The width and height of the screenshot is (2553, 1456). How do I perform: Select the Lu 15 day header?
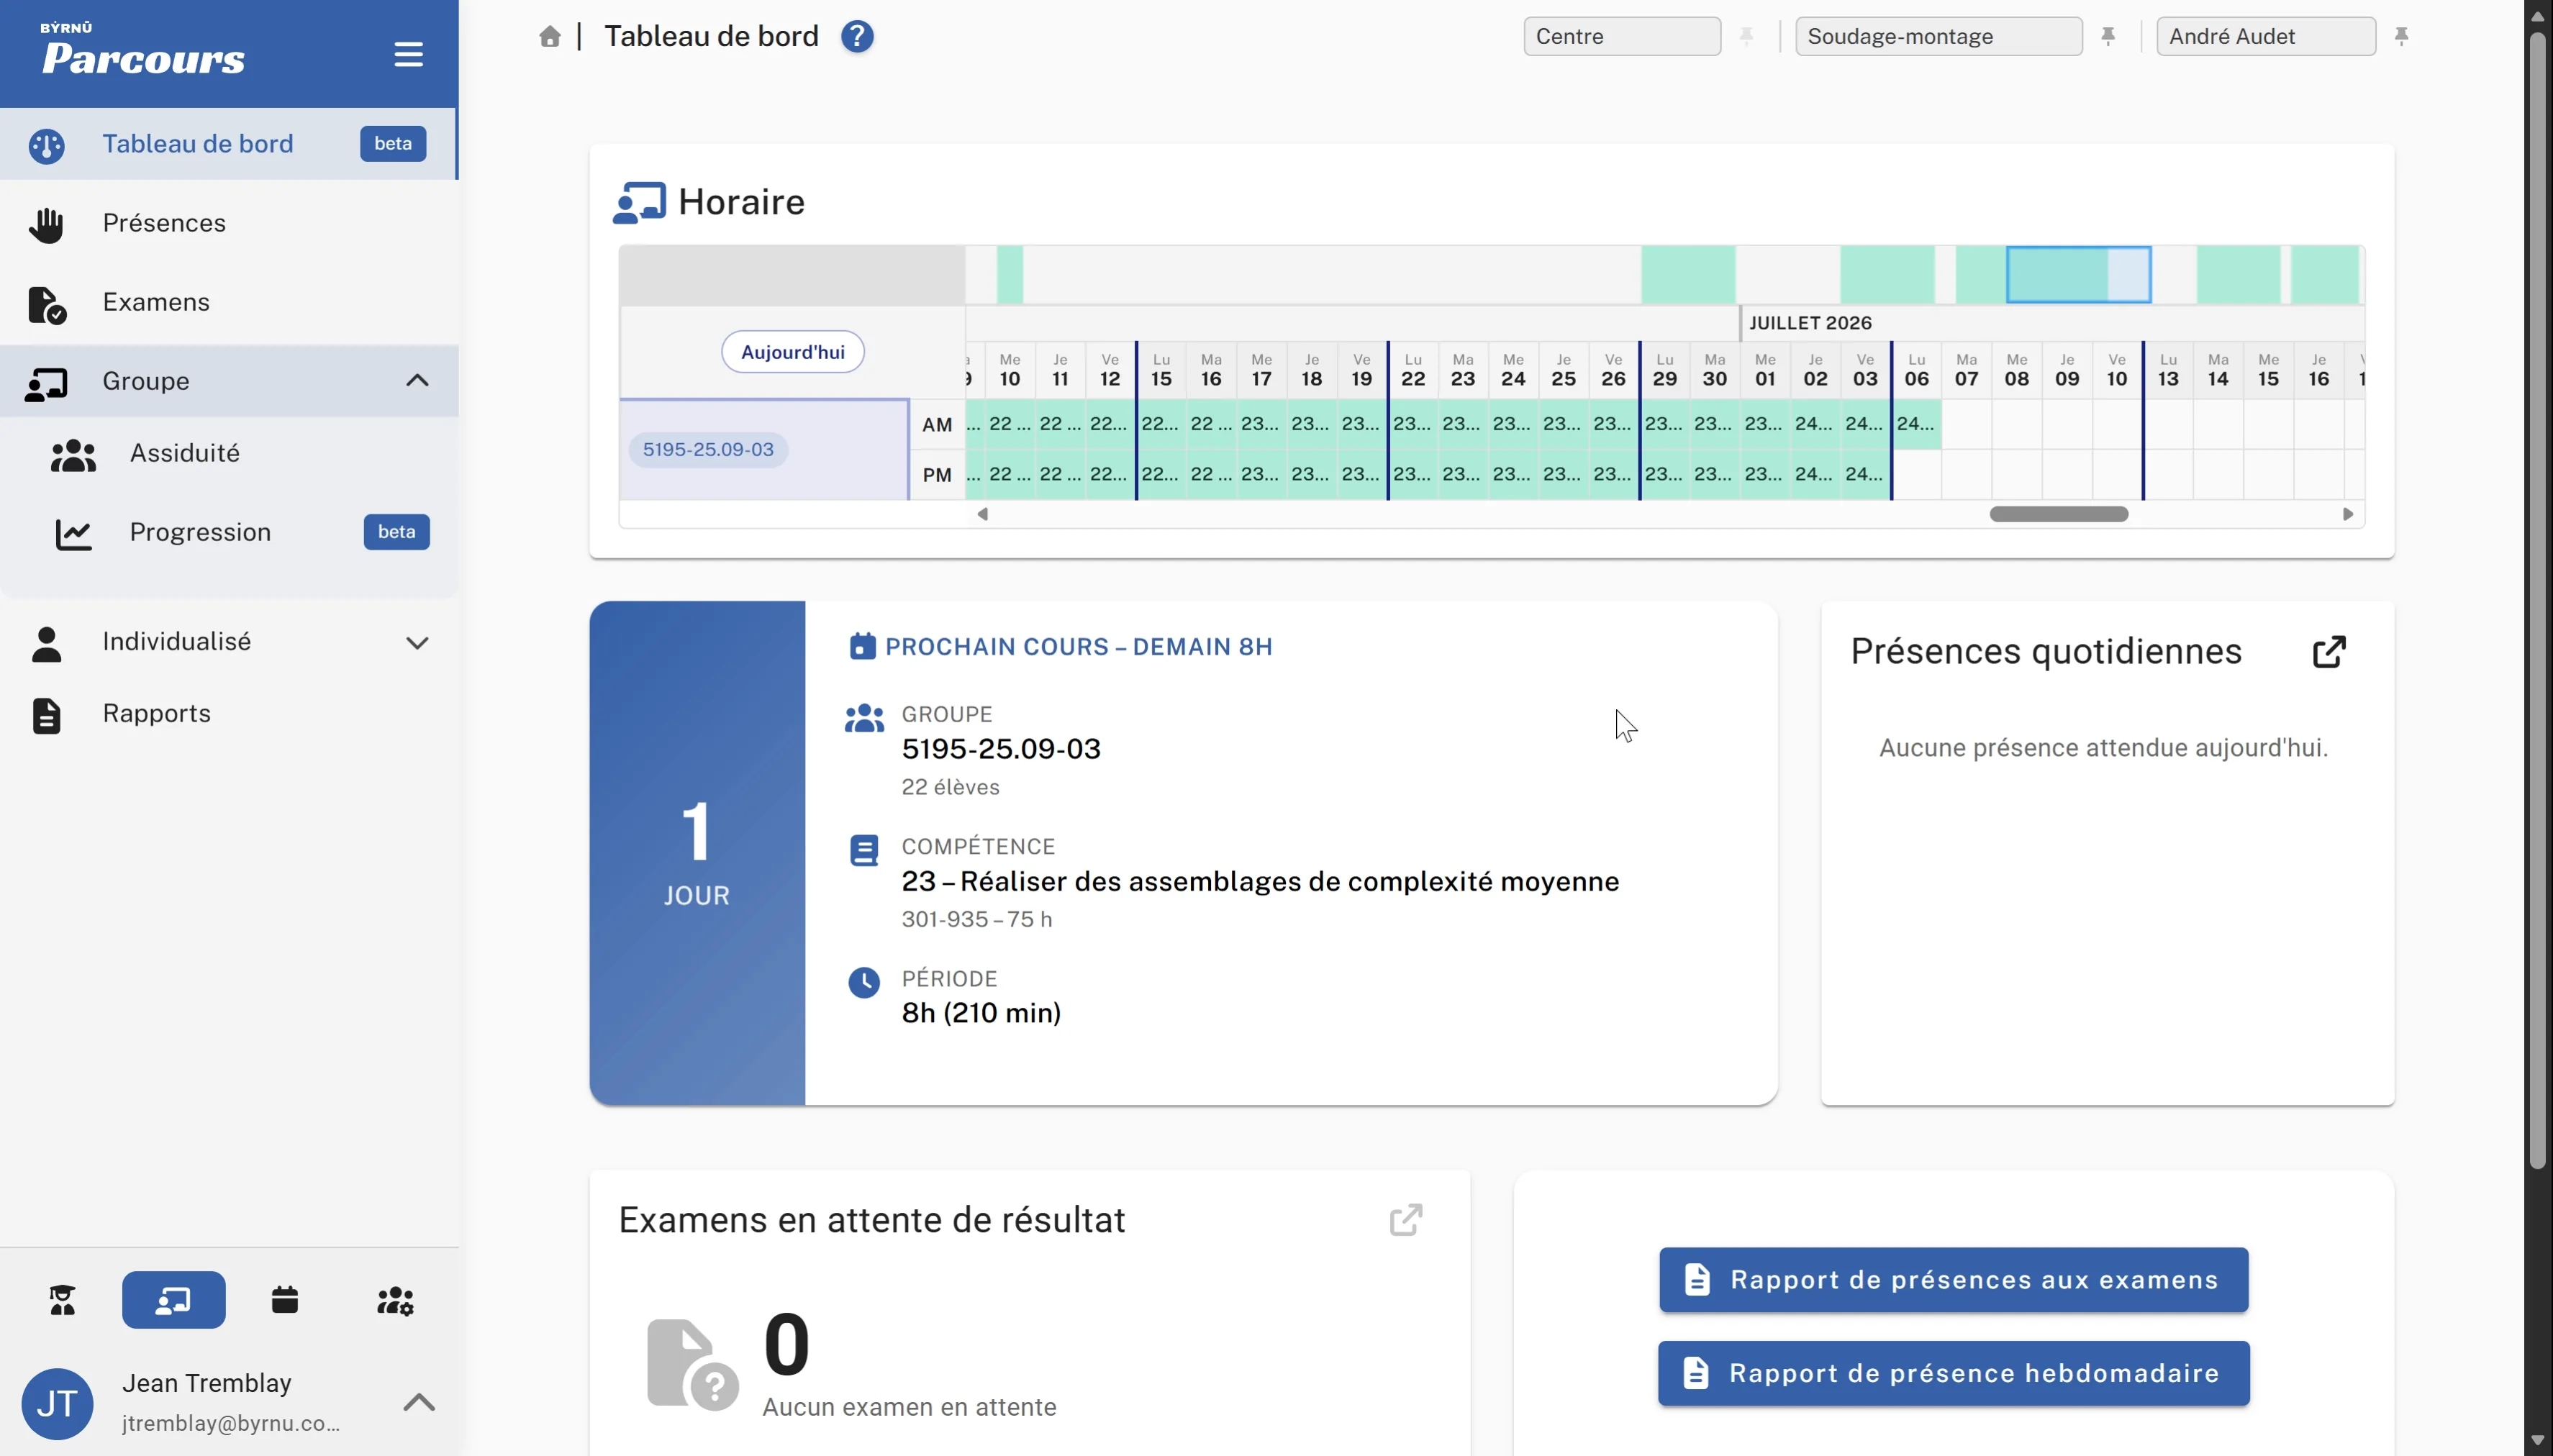(1161, 370)
